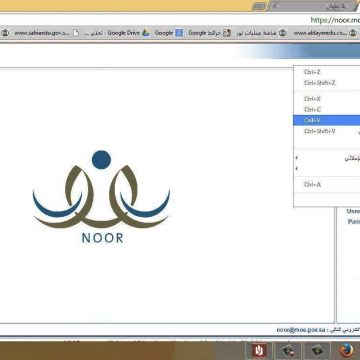Expand the first submenu arrow in context menu
Image resolution: width=360 pixels, height=360 pixels.
[x=297, y=158]
